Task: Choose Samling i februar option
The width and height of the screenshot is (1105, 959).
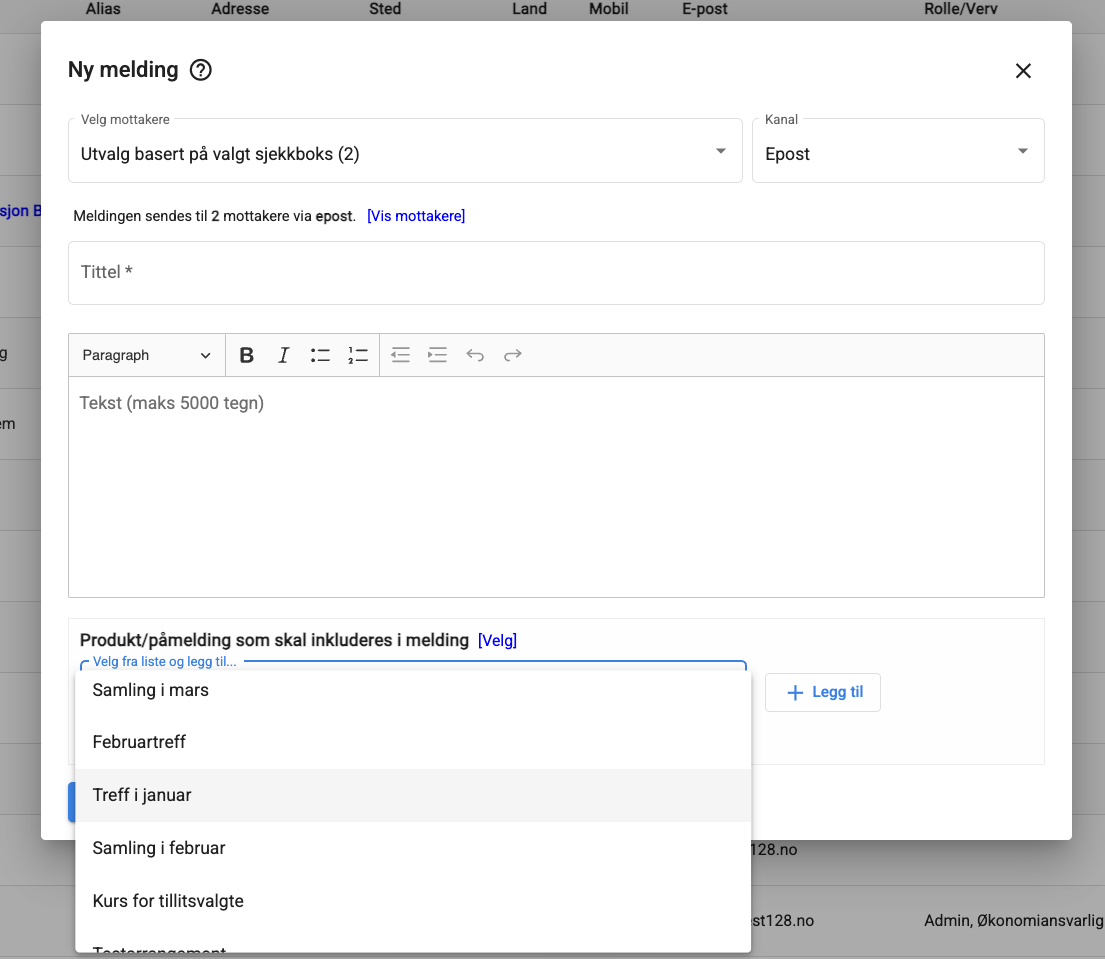Action: tap(413, 848)
